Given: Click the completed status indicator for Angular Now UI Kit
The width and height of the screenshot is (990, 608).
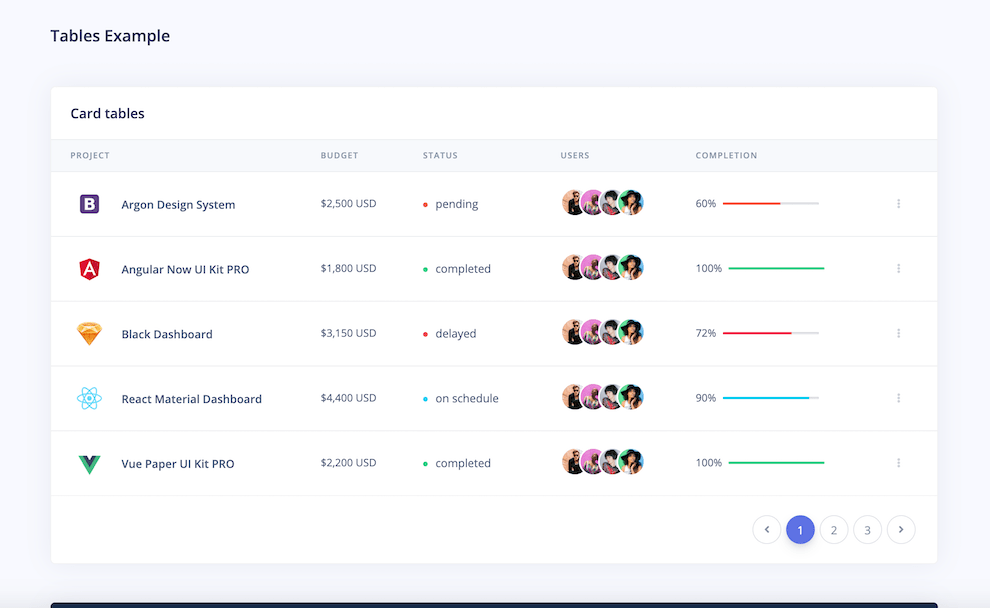Looking at the screenshot, I should point(426,268).
